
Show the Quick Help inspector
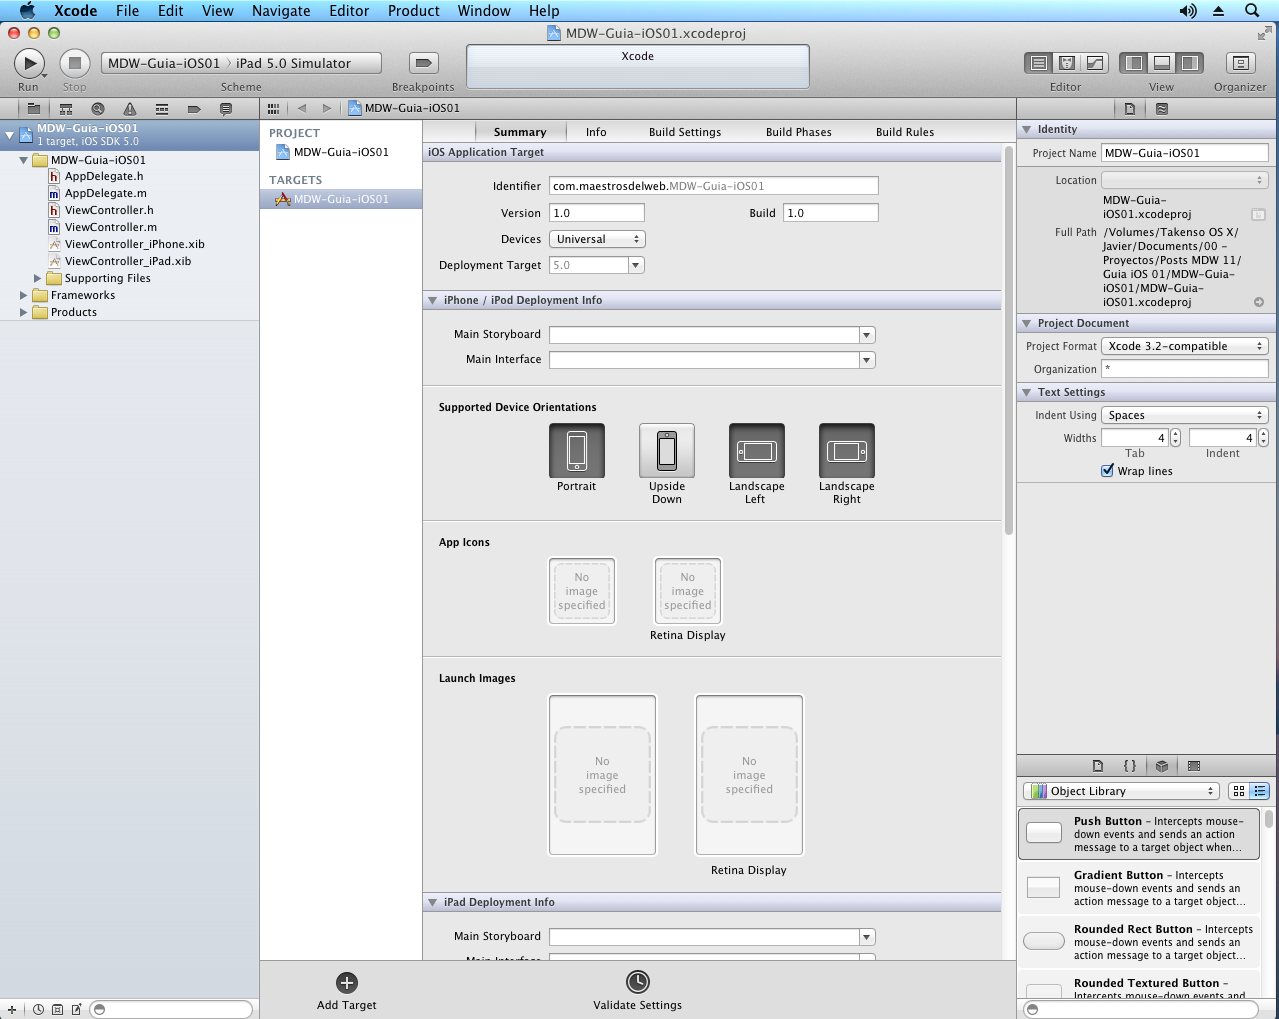pos(1162,108)
